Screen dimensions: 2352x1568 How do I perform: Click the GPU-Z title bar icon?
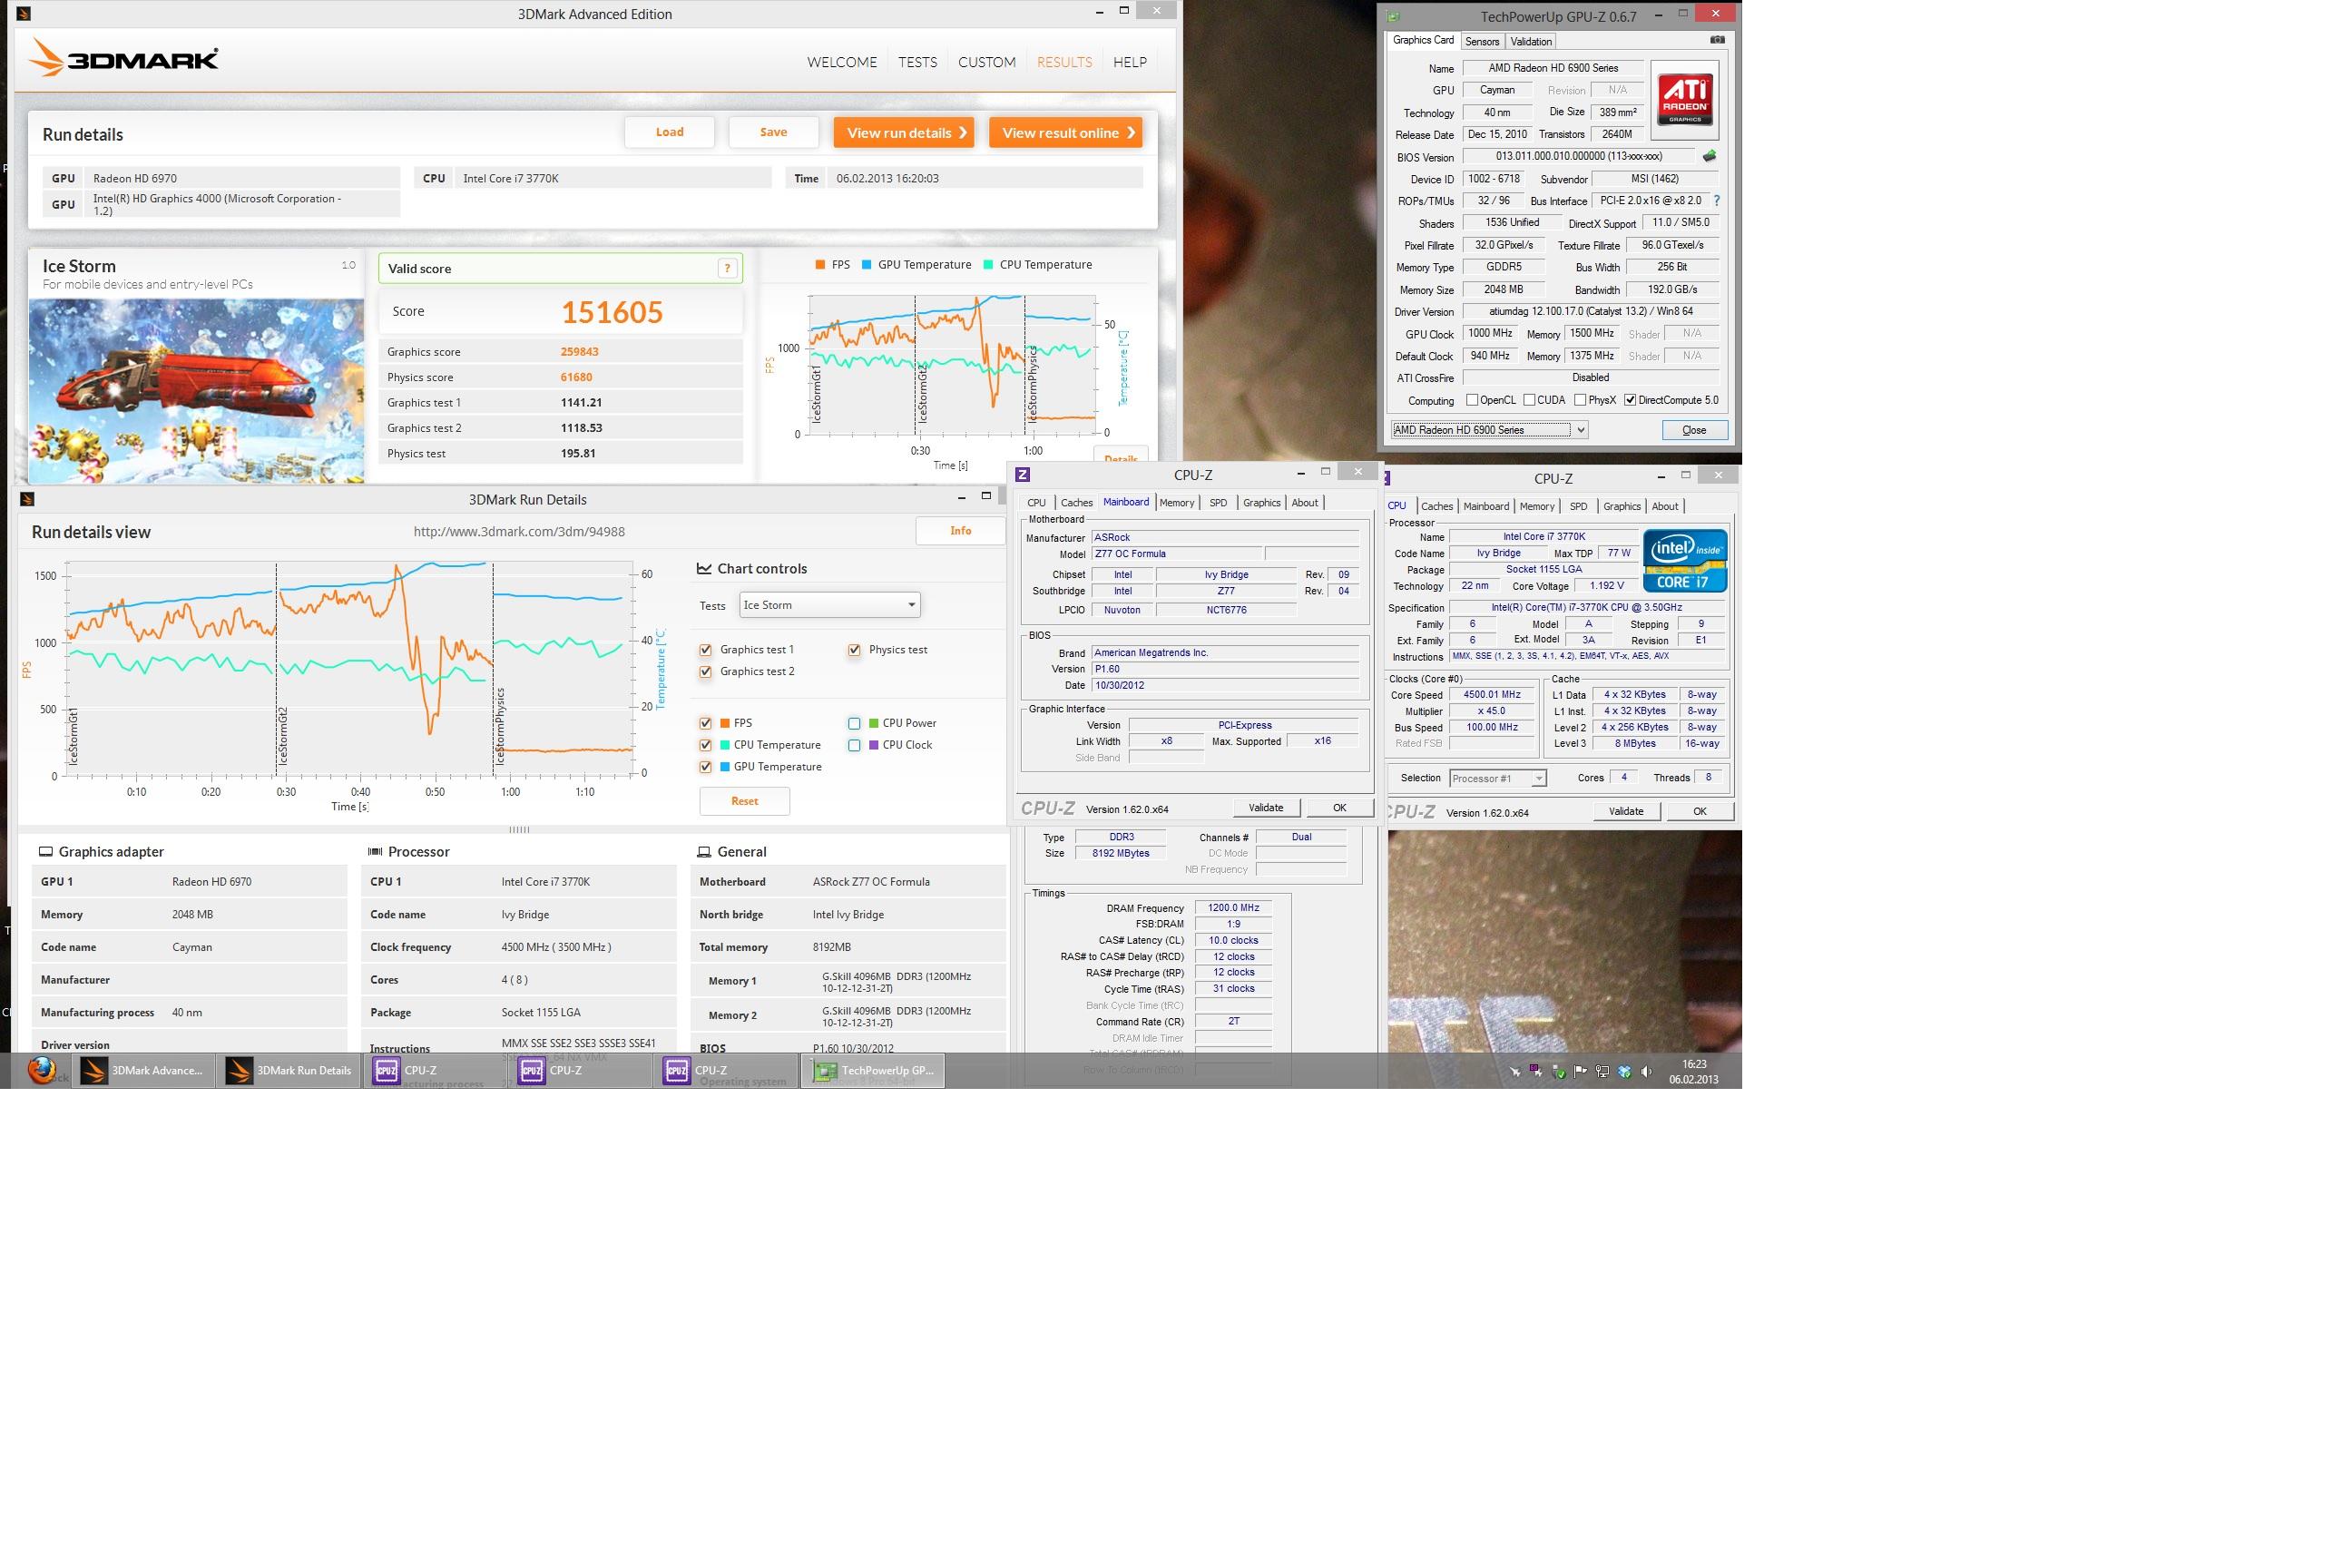coord(1393,17)
